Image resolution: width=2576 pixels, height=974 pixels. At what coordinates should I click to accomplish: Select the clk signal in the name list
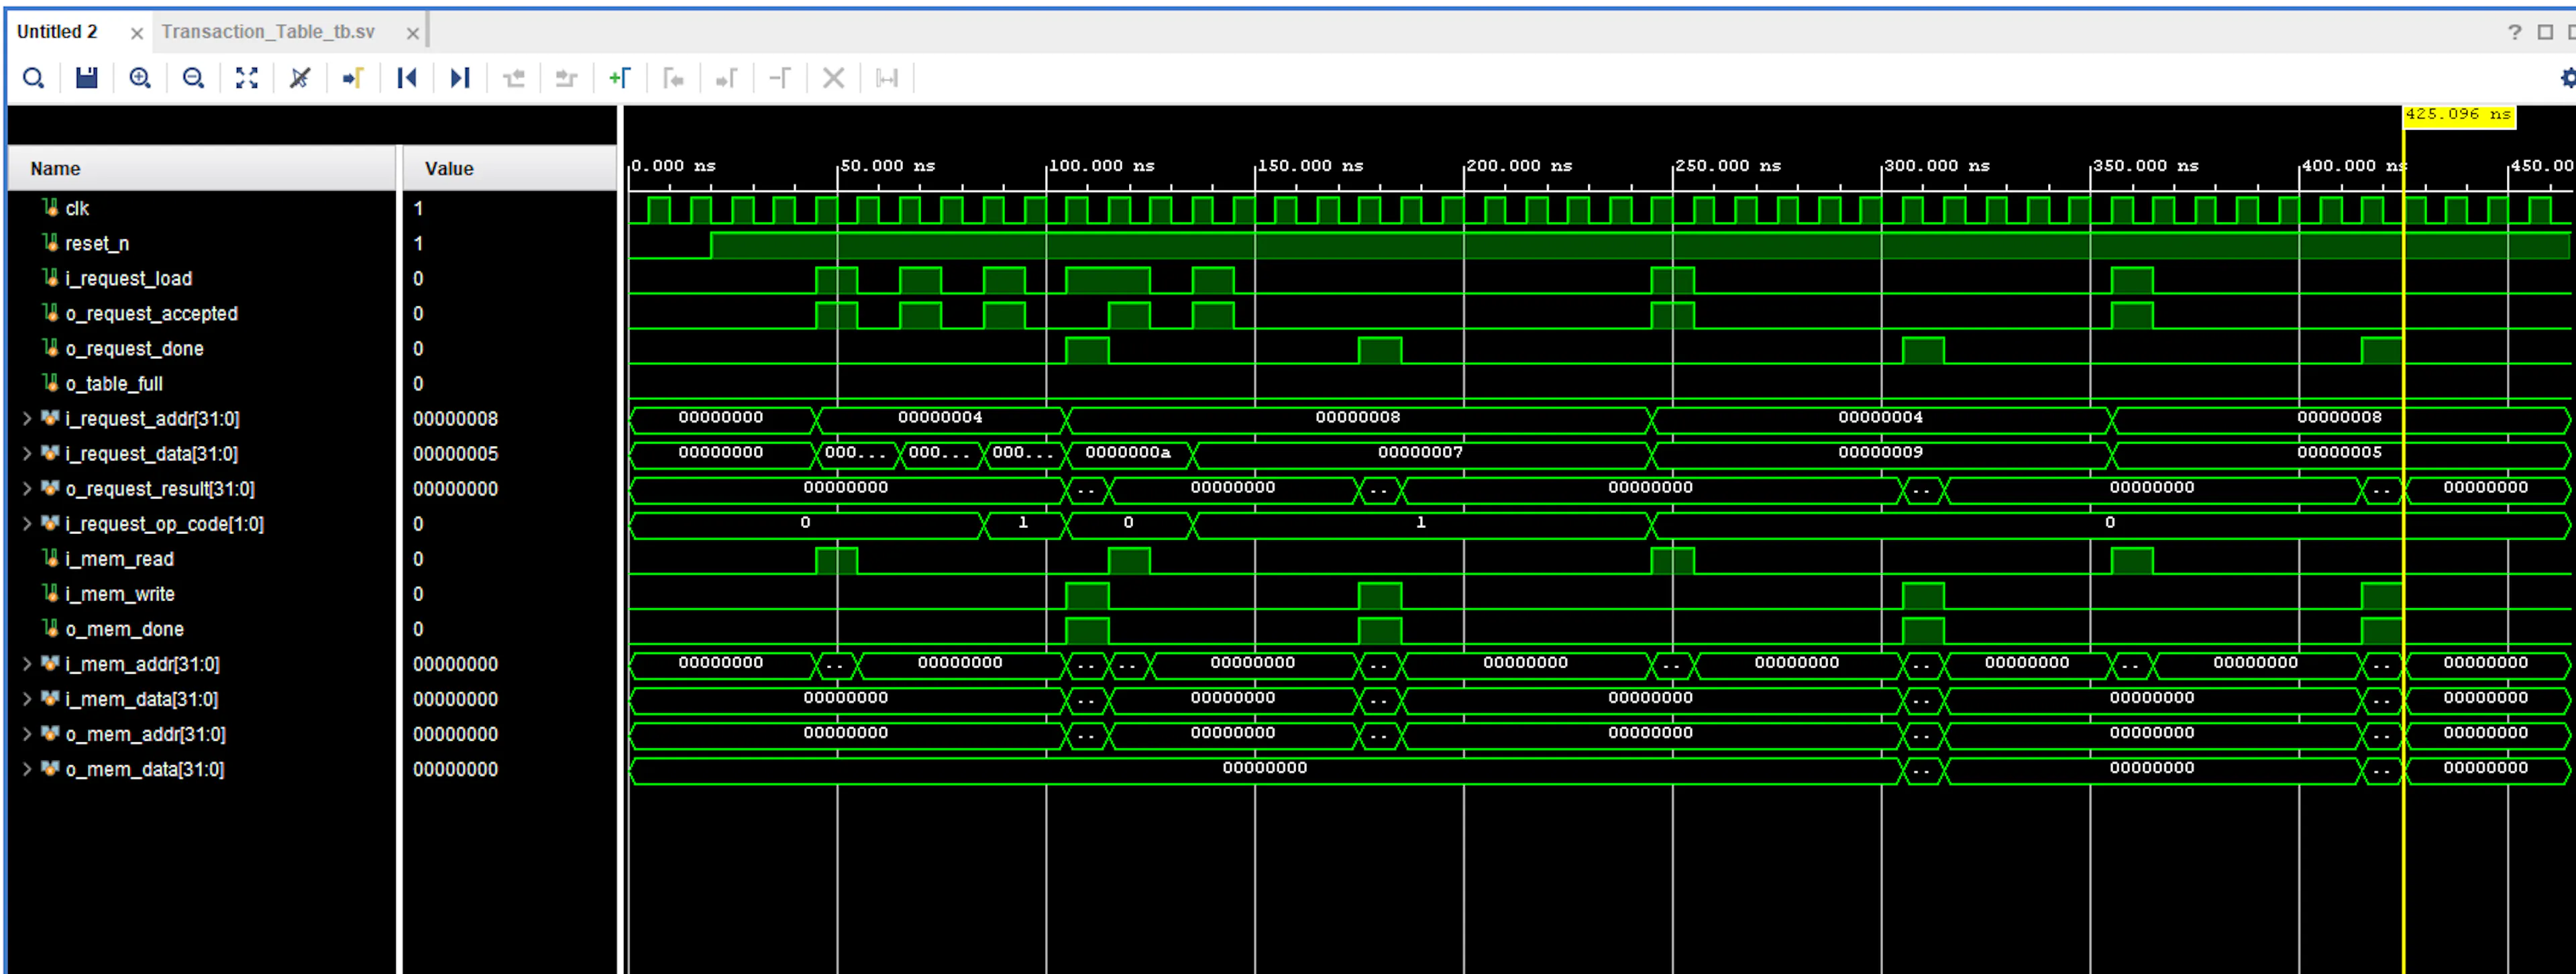(x=77, y=208)
